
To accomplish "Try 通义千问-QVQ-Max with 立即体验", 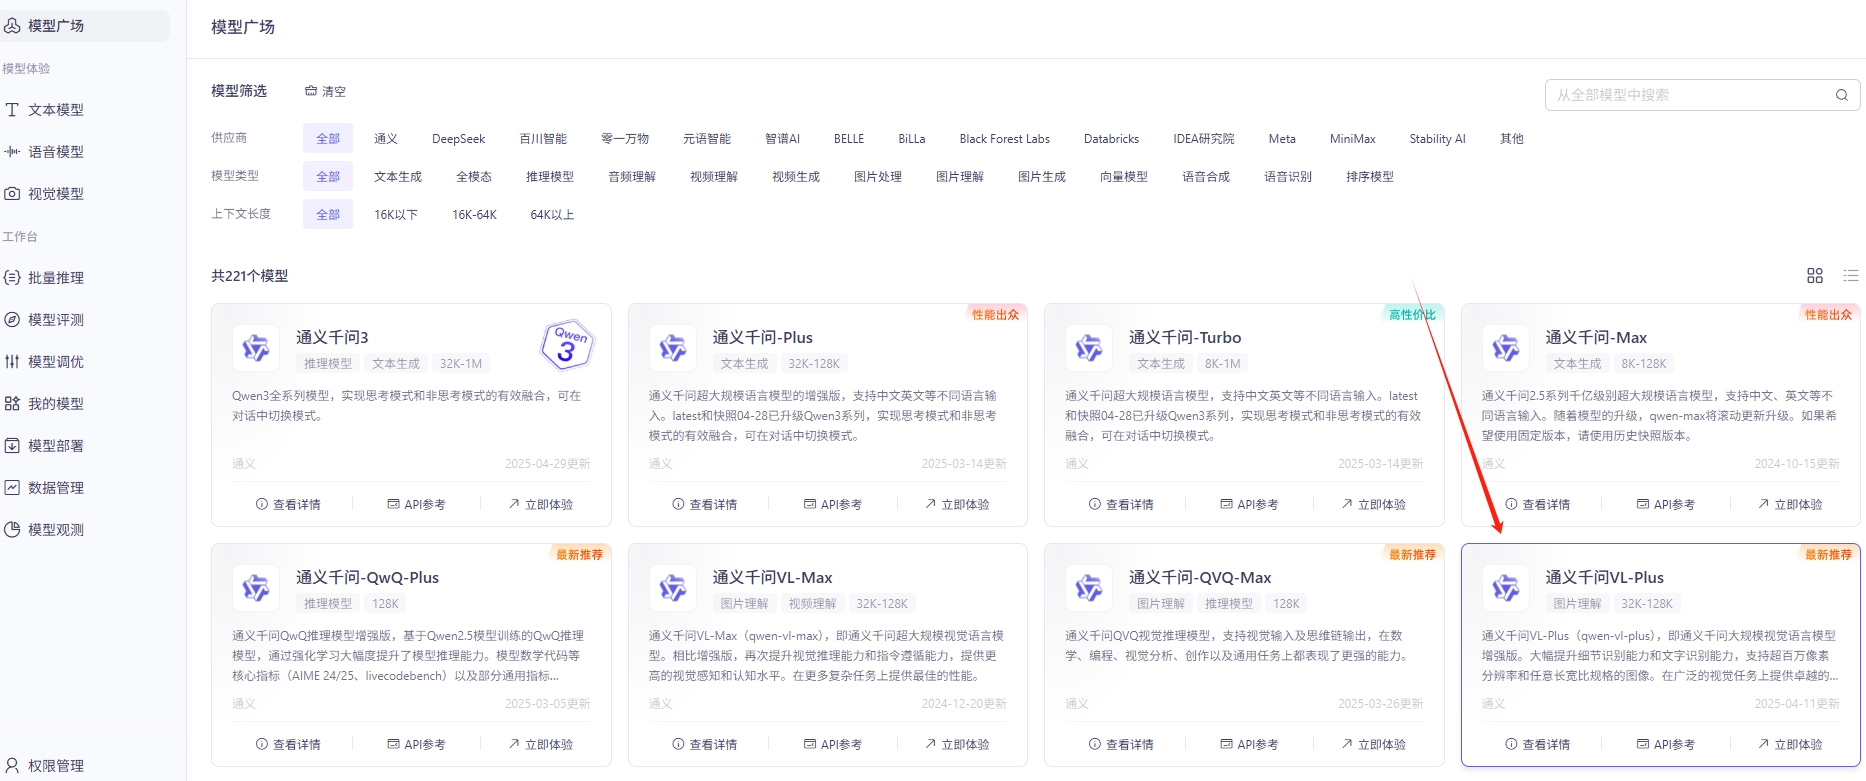I will [x=1374, y=745].
